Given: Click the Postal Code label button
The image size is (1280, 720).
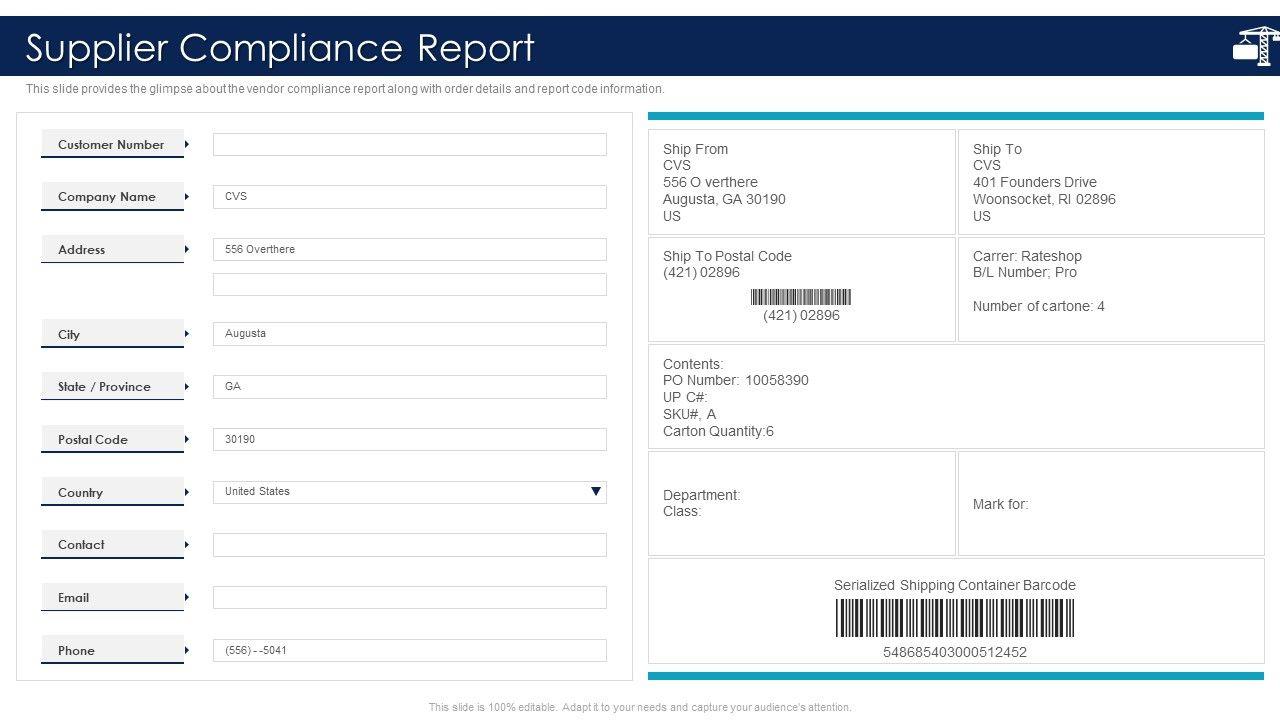Looking at the screenshot, I should click(x=112, y=439).
